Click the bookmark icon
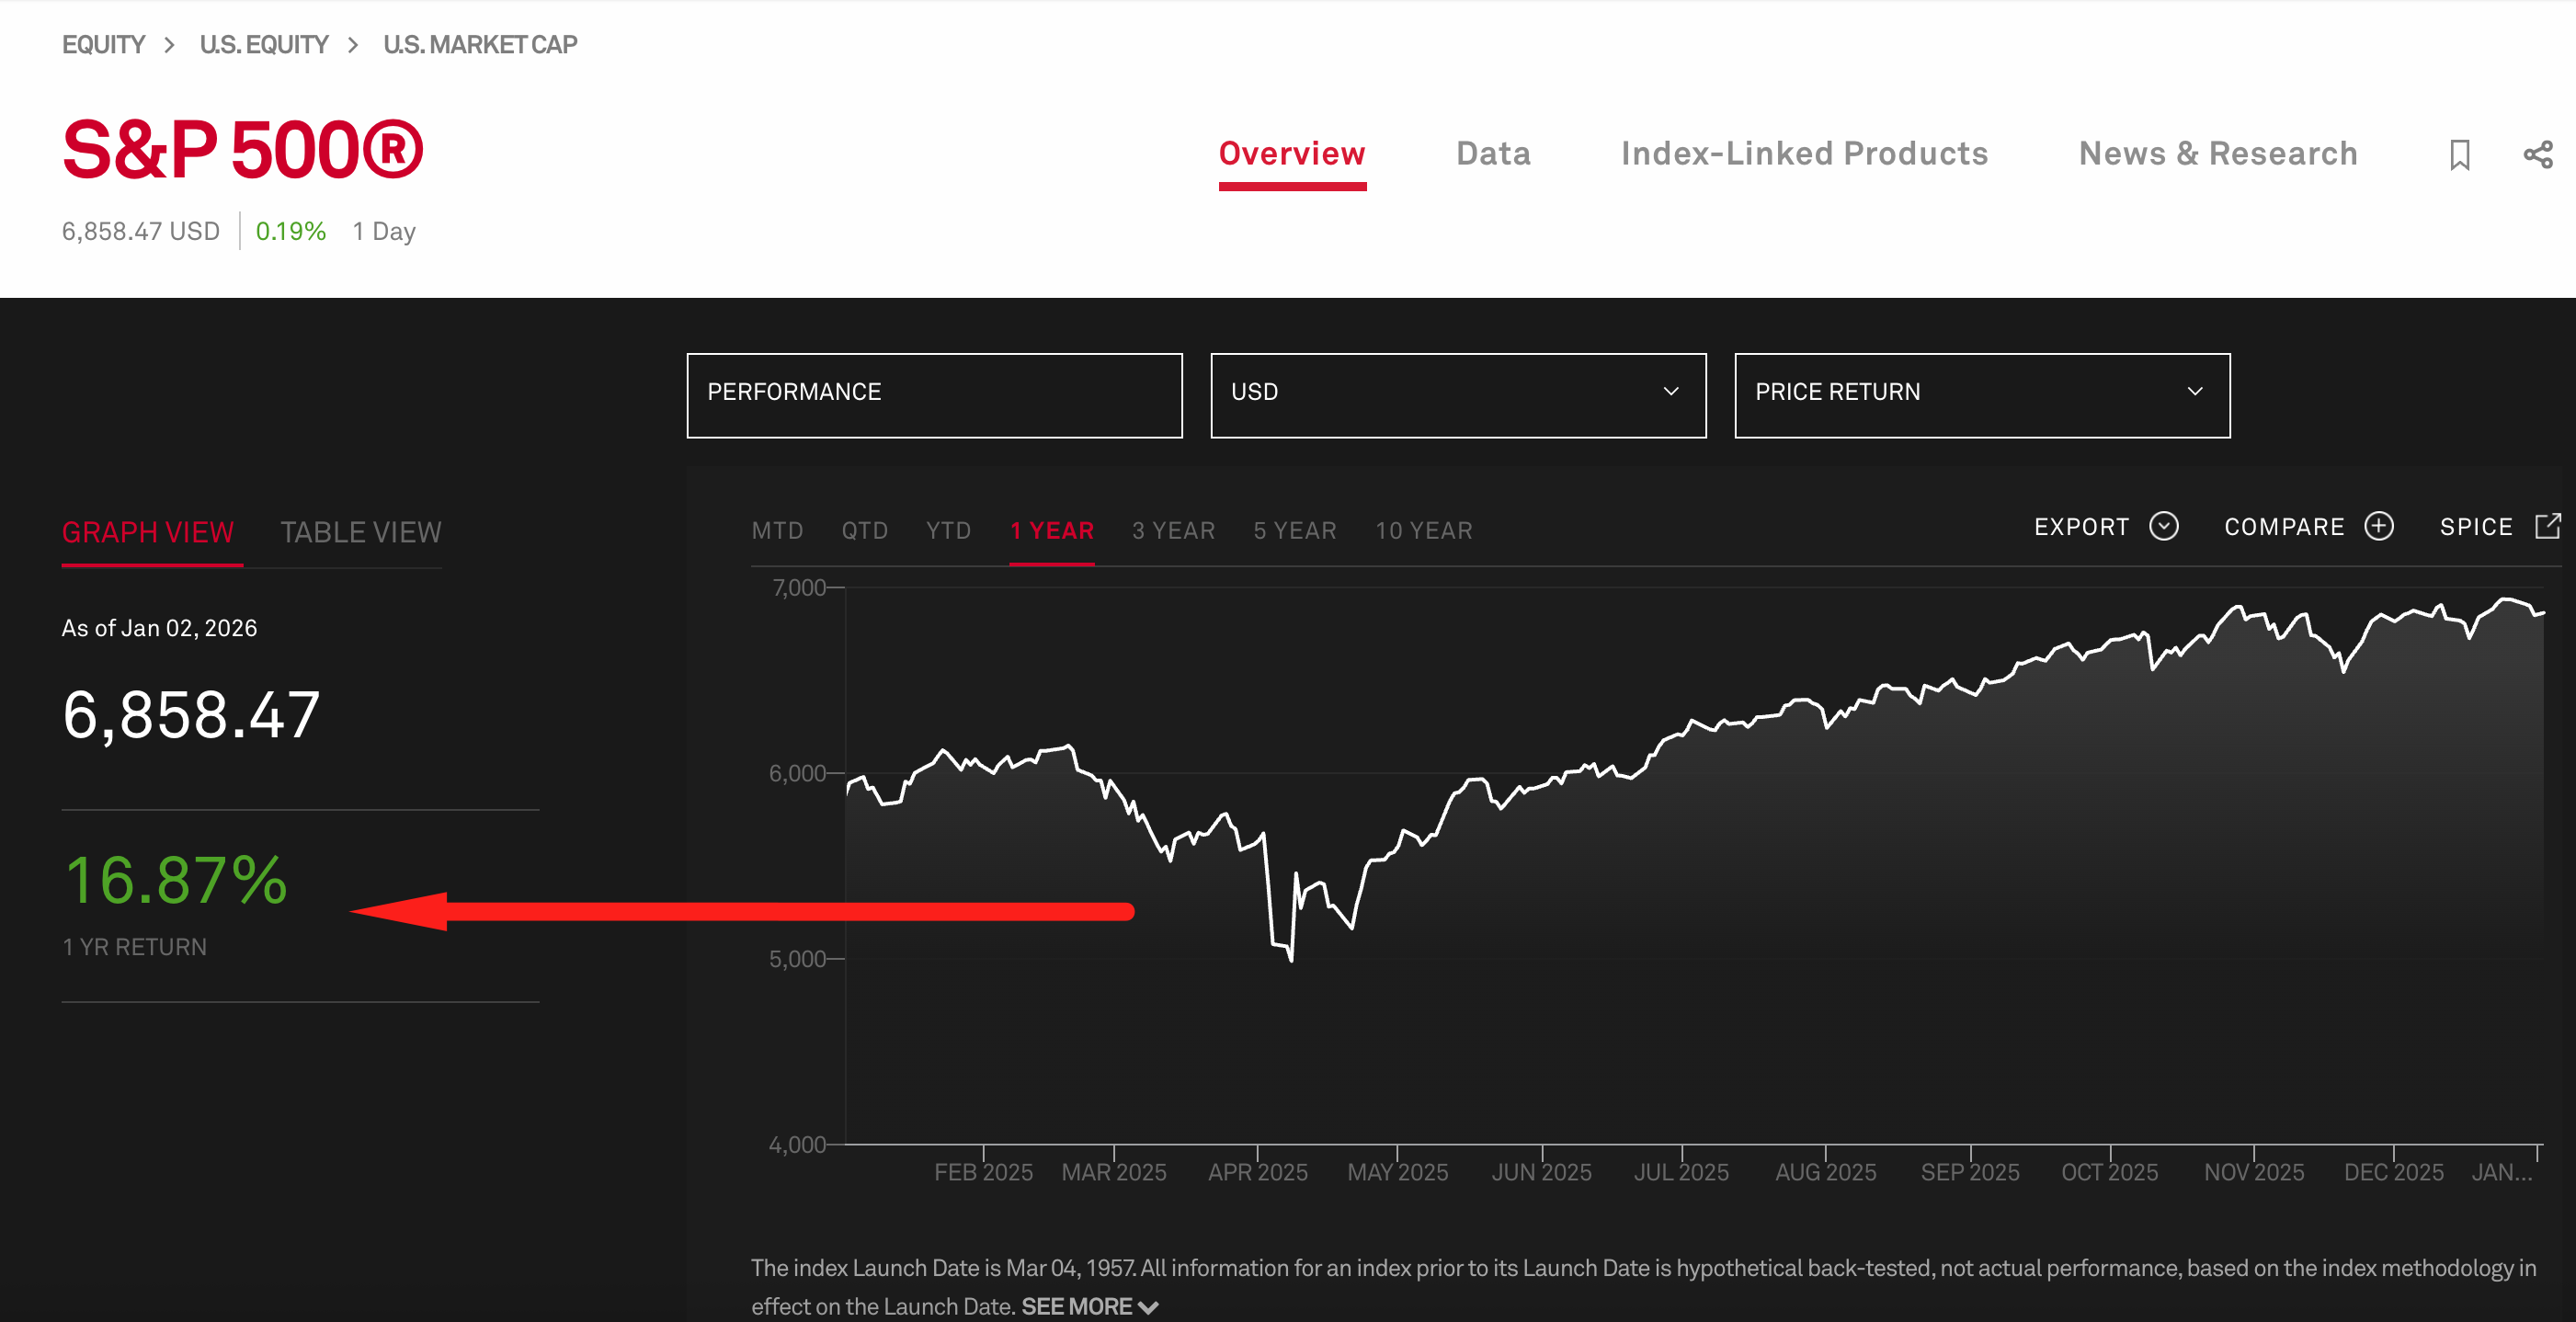The image size is (2576, 1322). [x=2459, y=155]
